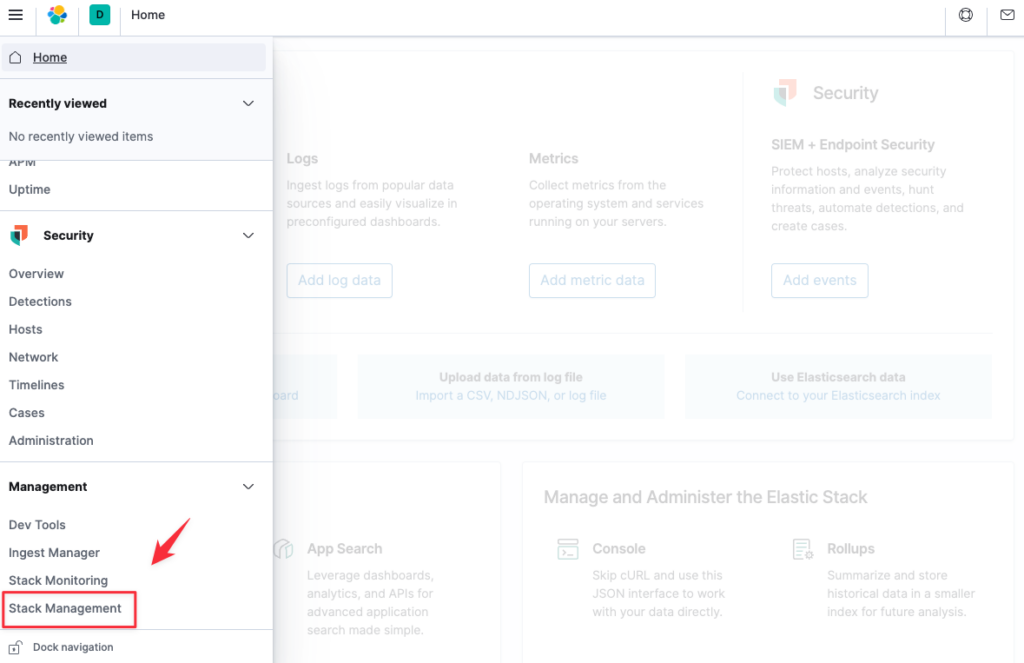
Task: Open Uptime from the sidebar
Action: click(29, 189)
